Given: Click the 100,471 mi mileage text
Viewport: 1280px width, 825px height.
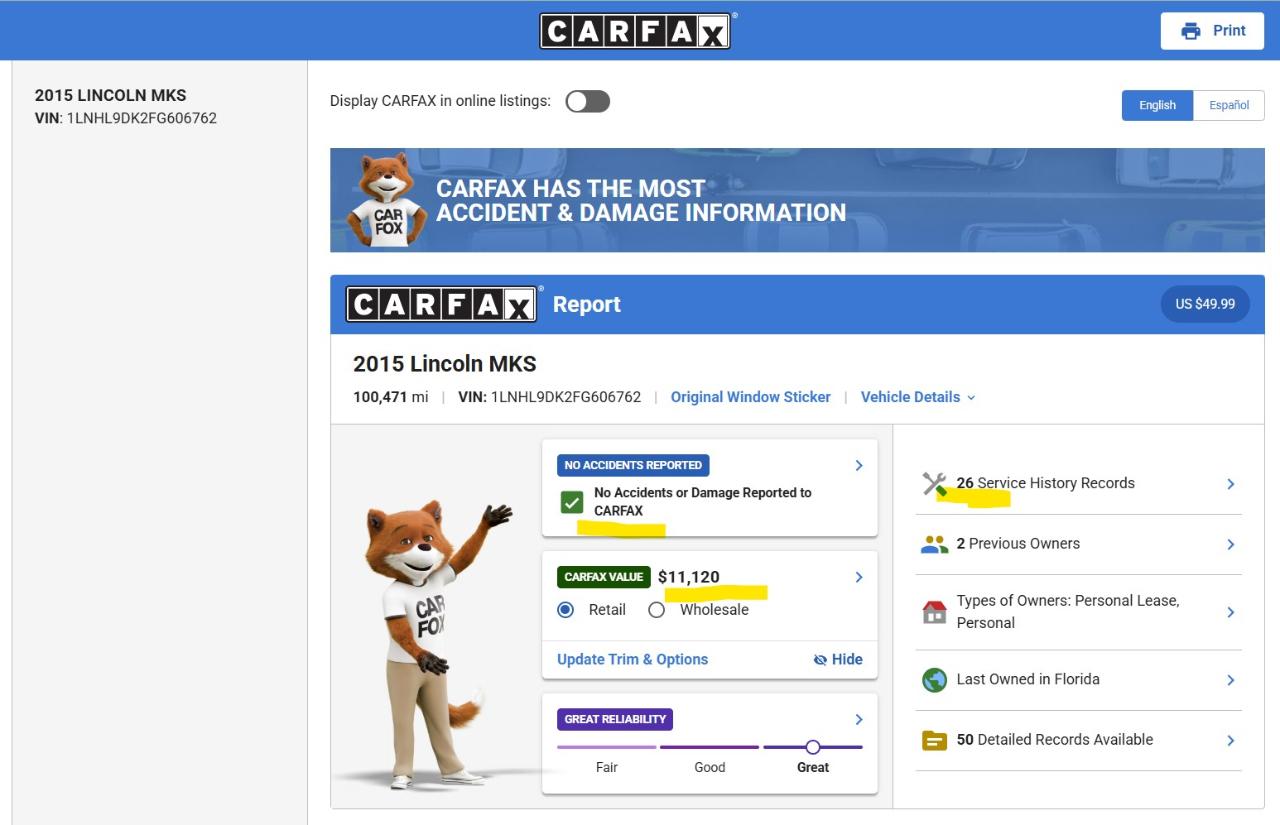Looking at the screenshot, I should pos(391,397).
